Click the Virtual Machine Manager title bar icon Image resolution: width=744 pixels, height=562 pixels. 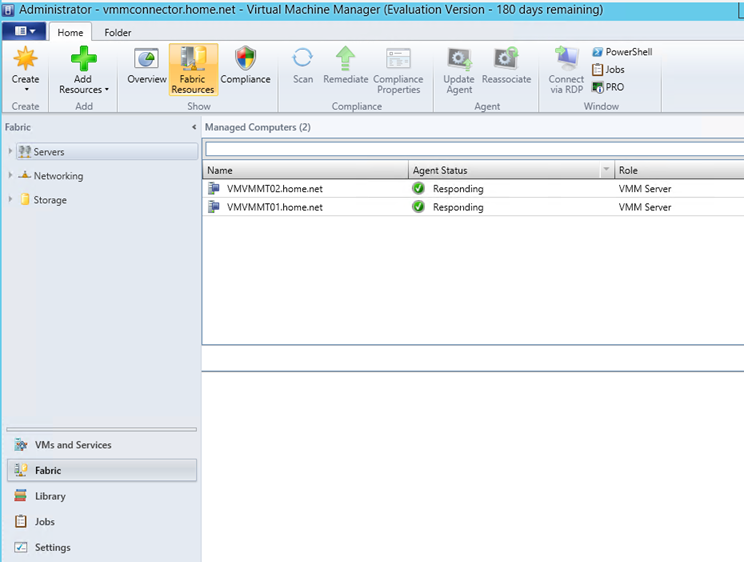(x=8, y=9)
